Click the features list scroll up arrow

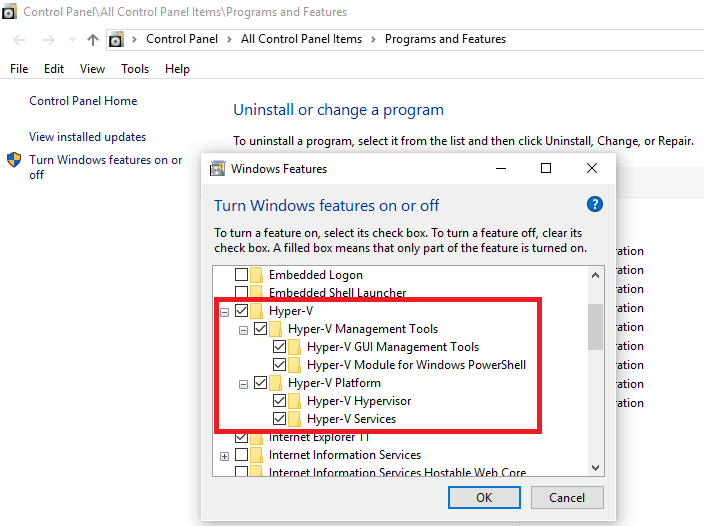click(595, 275)
